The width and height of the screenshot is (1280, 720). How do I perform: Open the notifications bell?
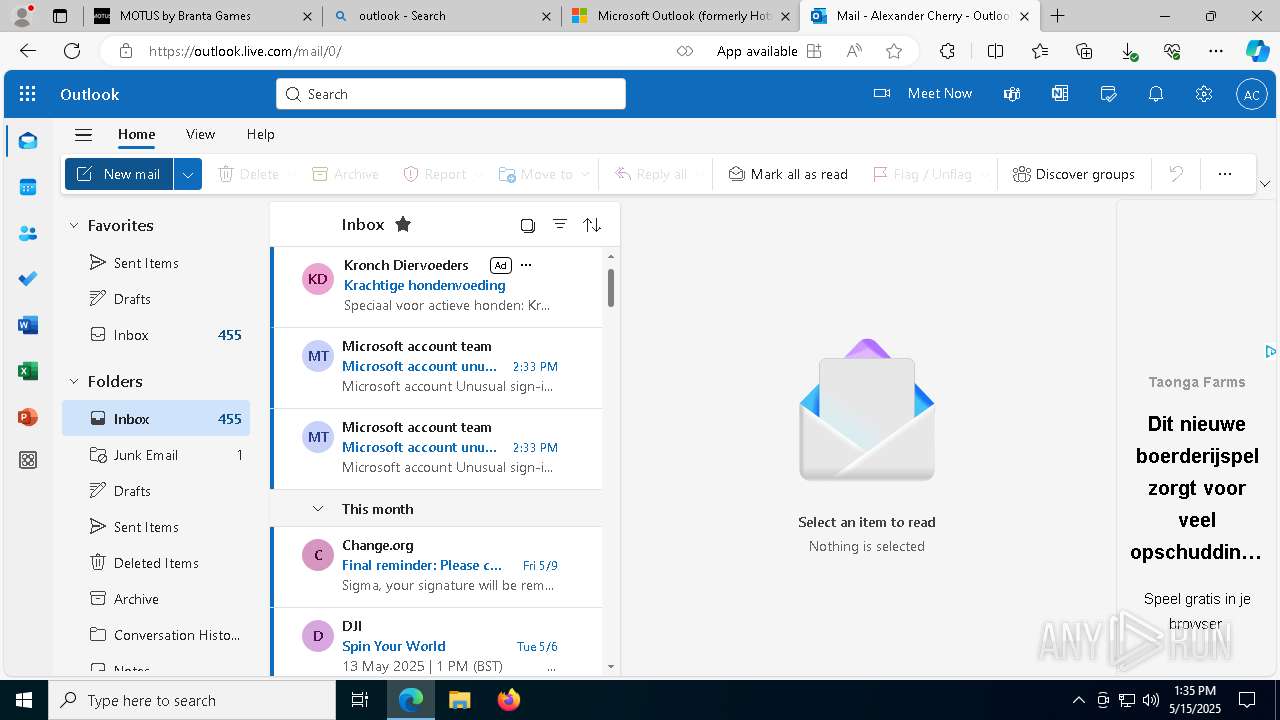coord(1156,94)
